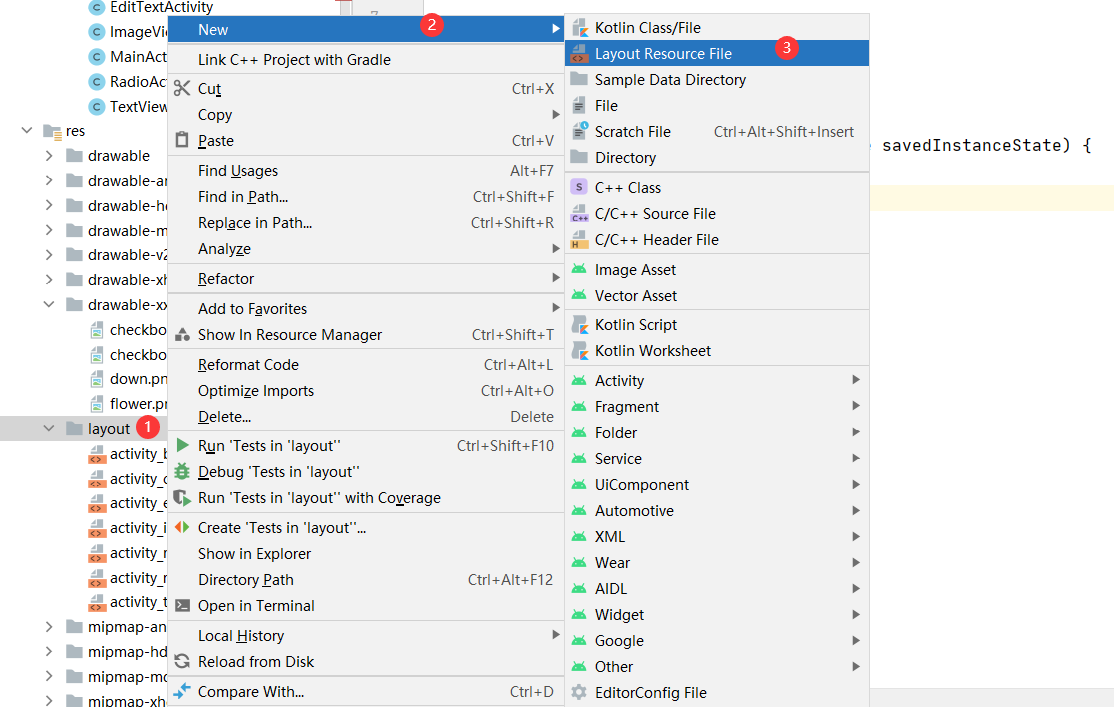1114x707 pixels.
Task: Select EditTextActivity class in tree
Action: [161, 7]
